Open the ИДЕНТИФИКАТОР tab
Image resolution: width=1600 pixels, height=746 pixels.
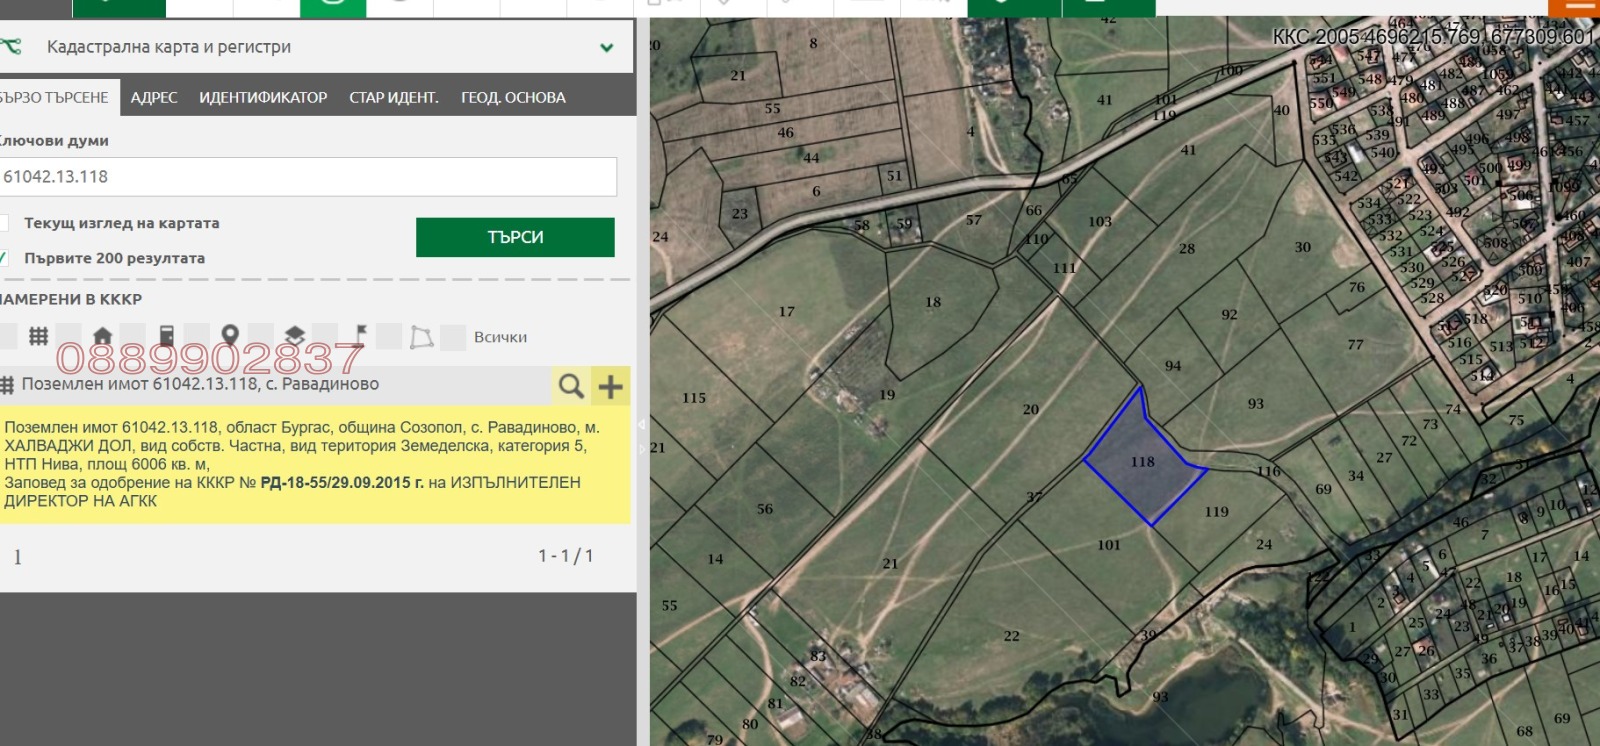click(263, 98)
